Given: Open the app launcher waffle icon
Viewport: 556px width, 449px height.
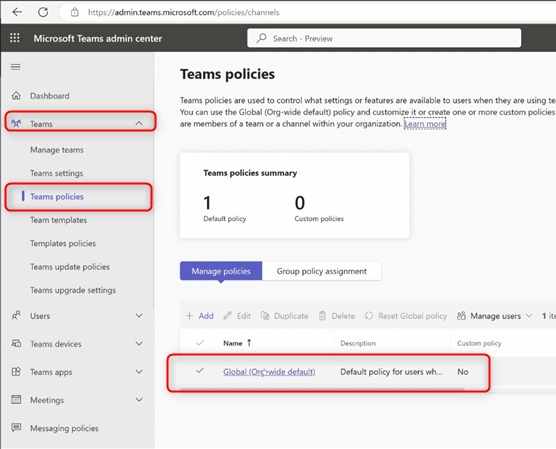Looking at the screenshot, I should coord(15,38).
